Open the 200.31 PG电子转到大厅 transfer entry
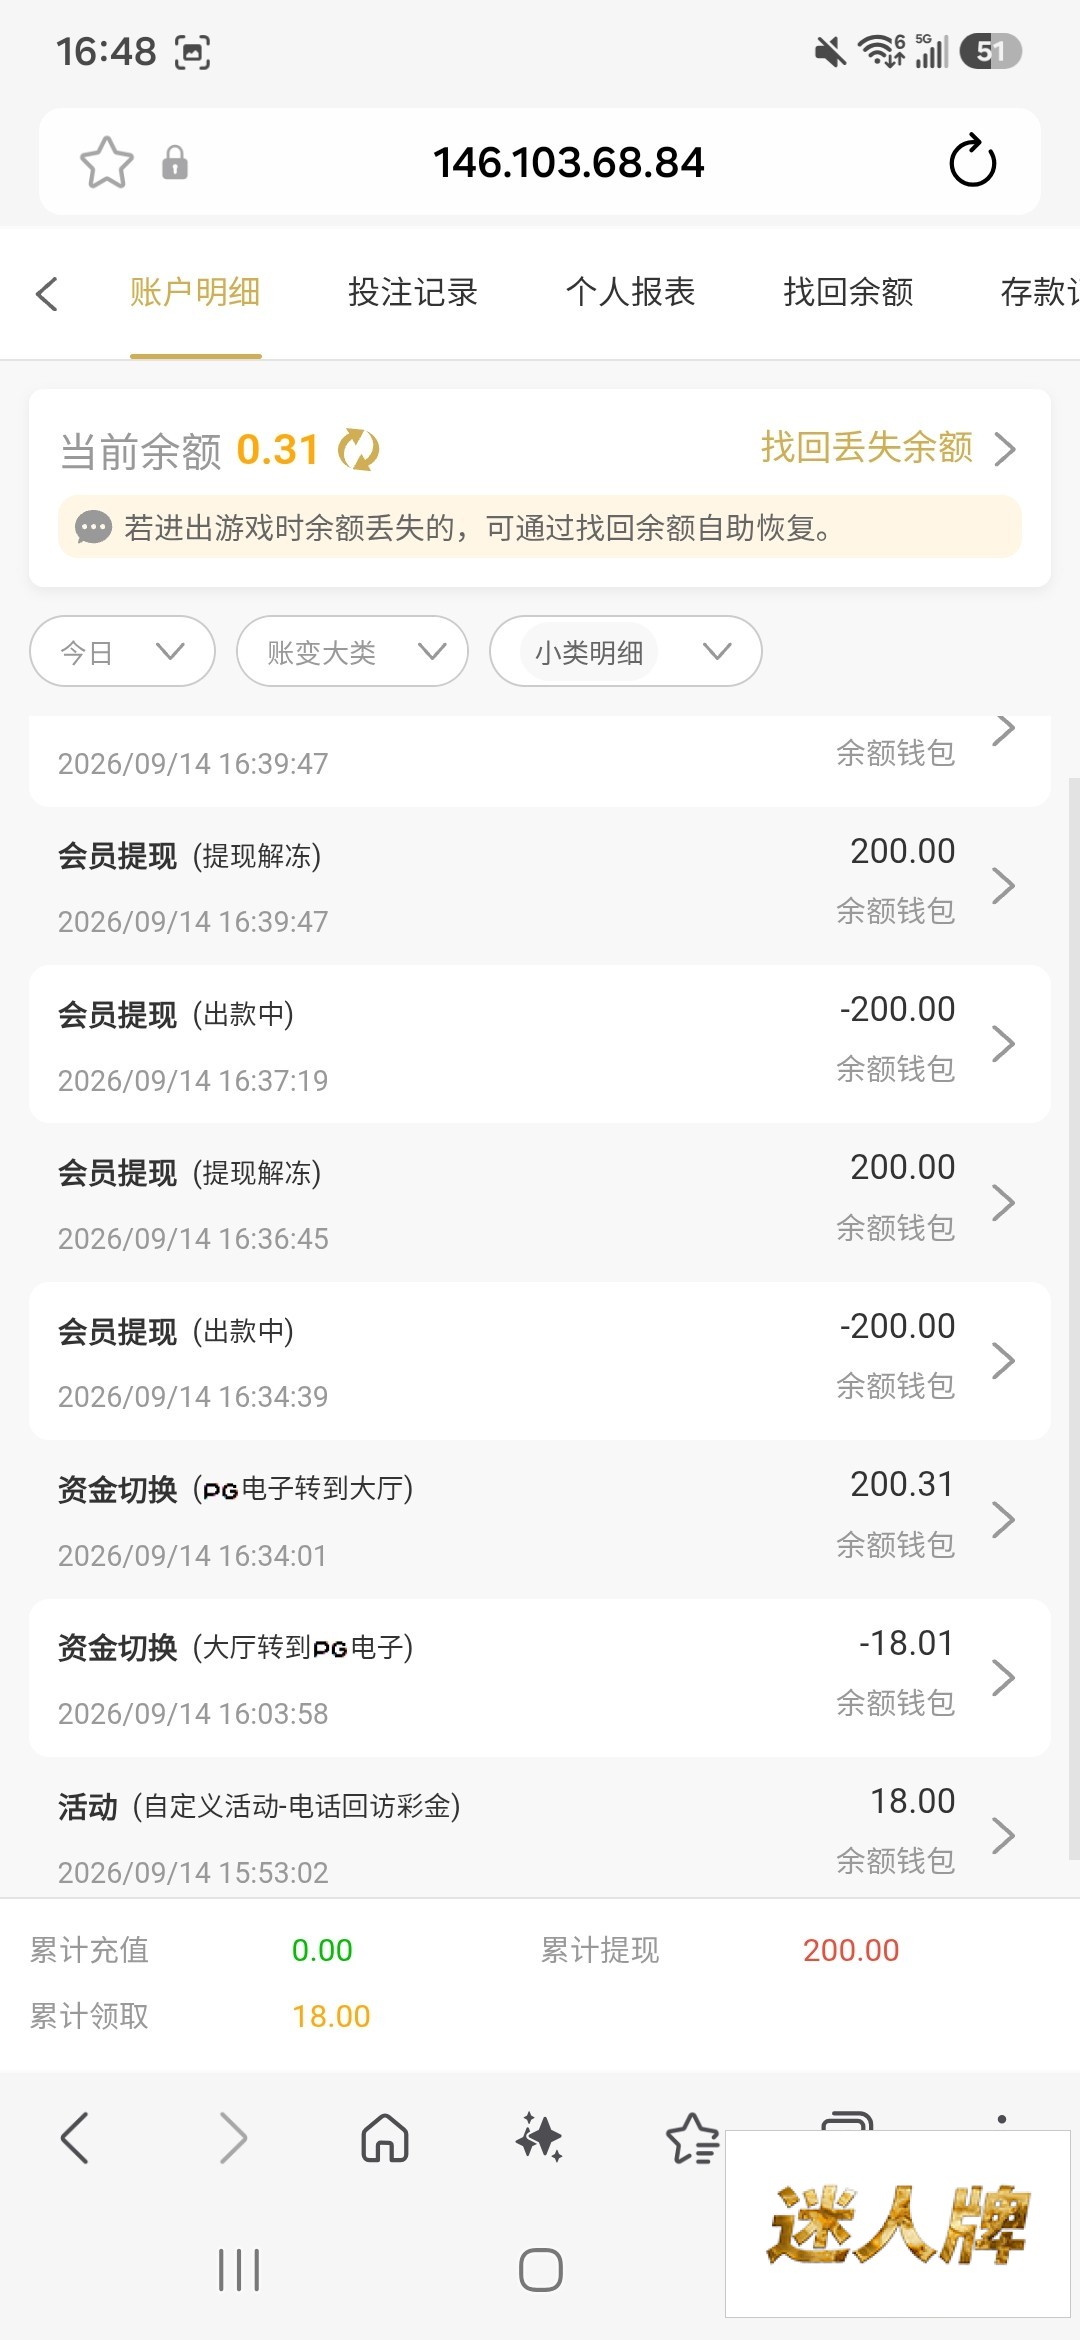 coord(540,1519)
